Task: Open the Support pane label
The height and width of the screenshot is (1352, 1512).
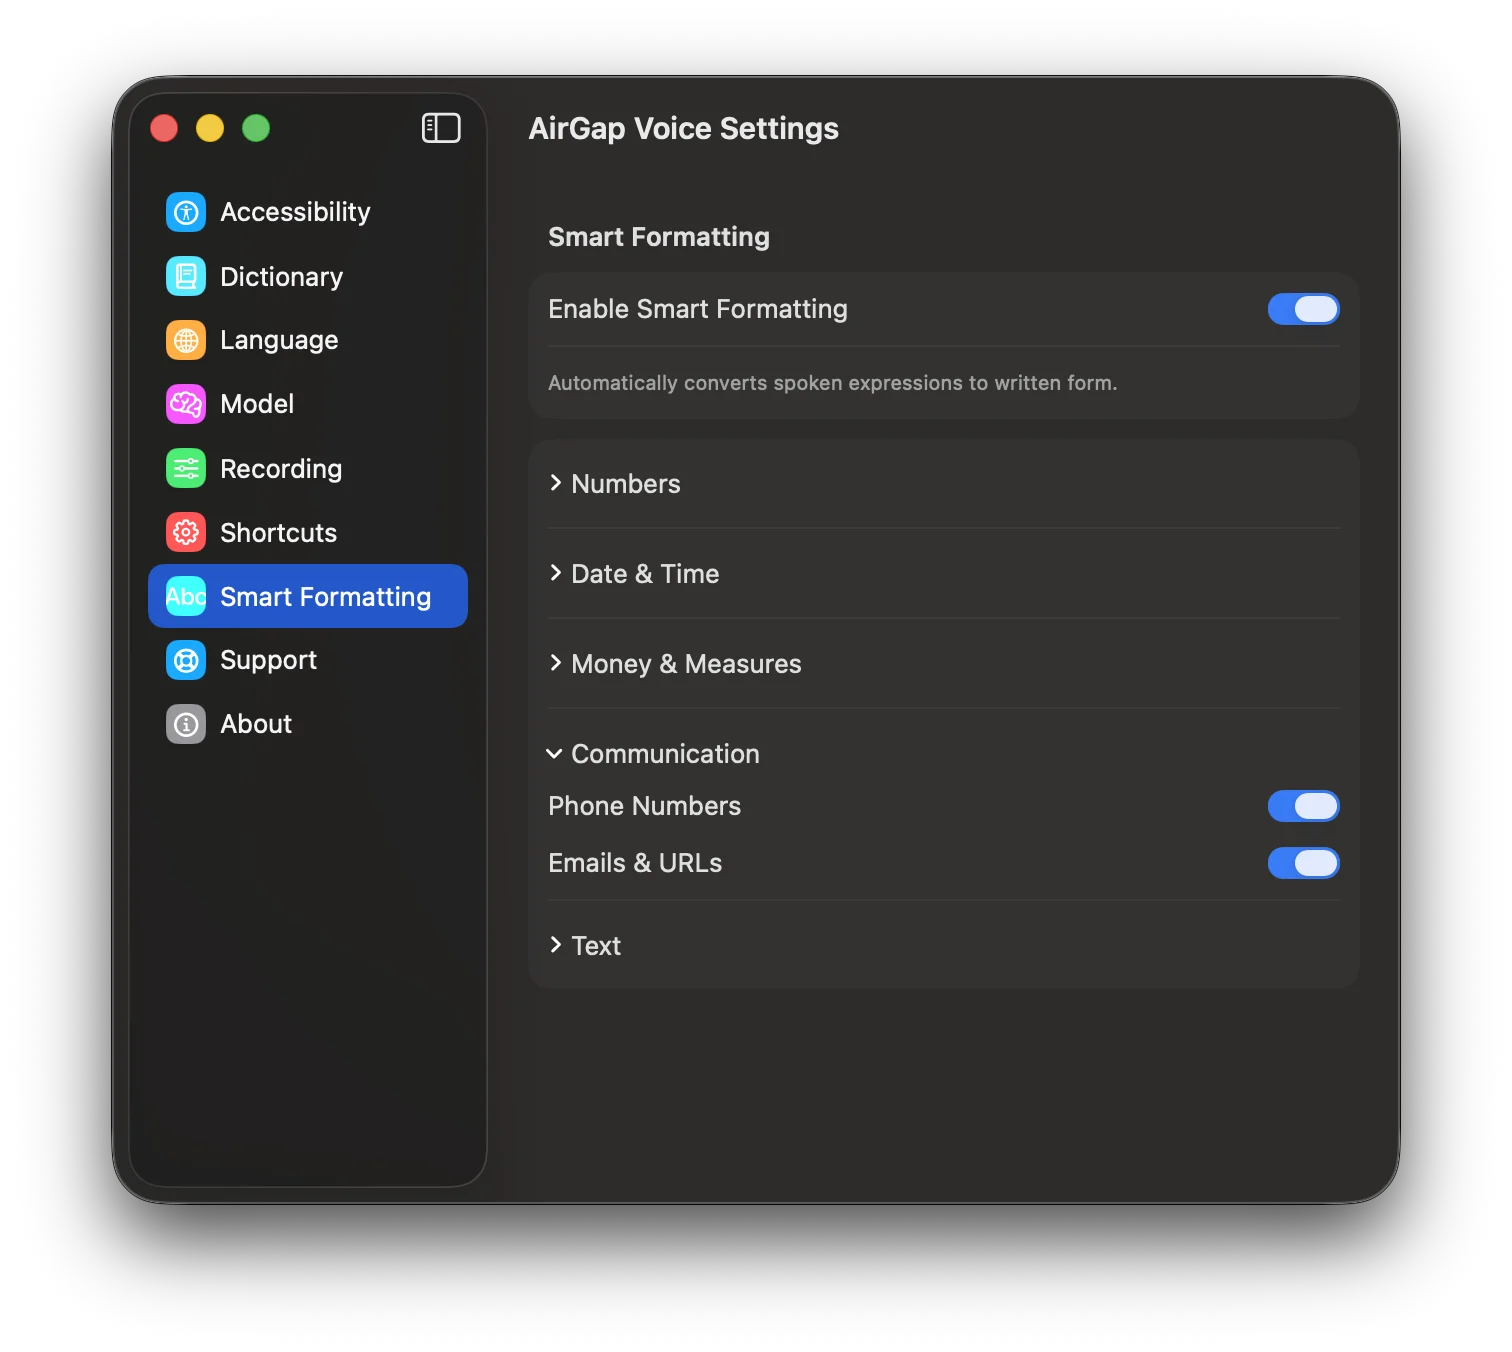Action: pos(268,661)
